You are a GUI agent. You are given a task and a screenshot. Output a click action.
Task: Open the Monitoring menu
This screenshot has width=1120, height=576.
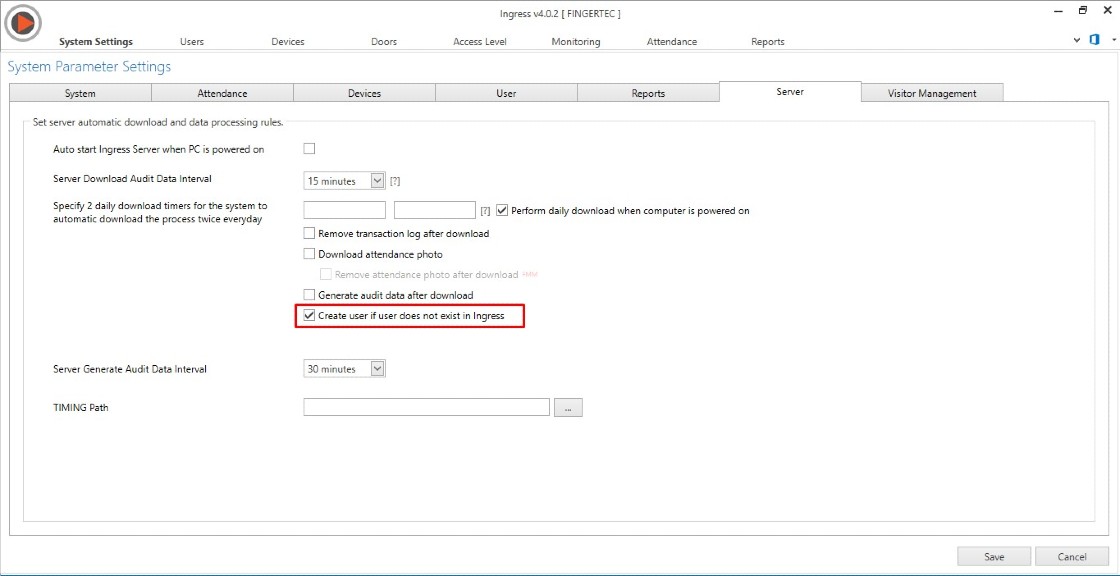576,41
